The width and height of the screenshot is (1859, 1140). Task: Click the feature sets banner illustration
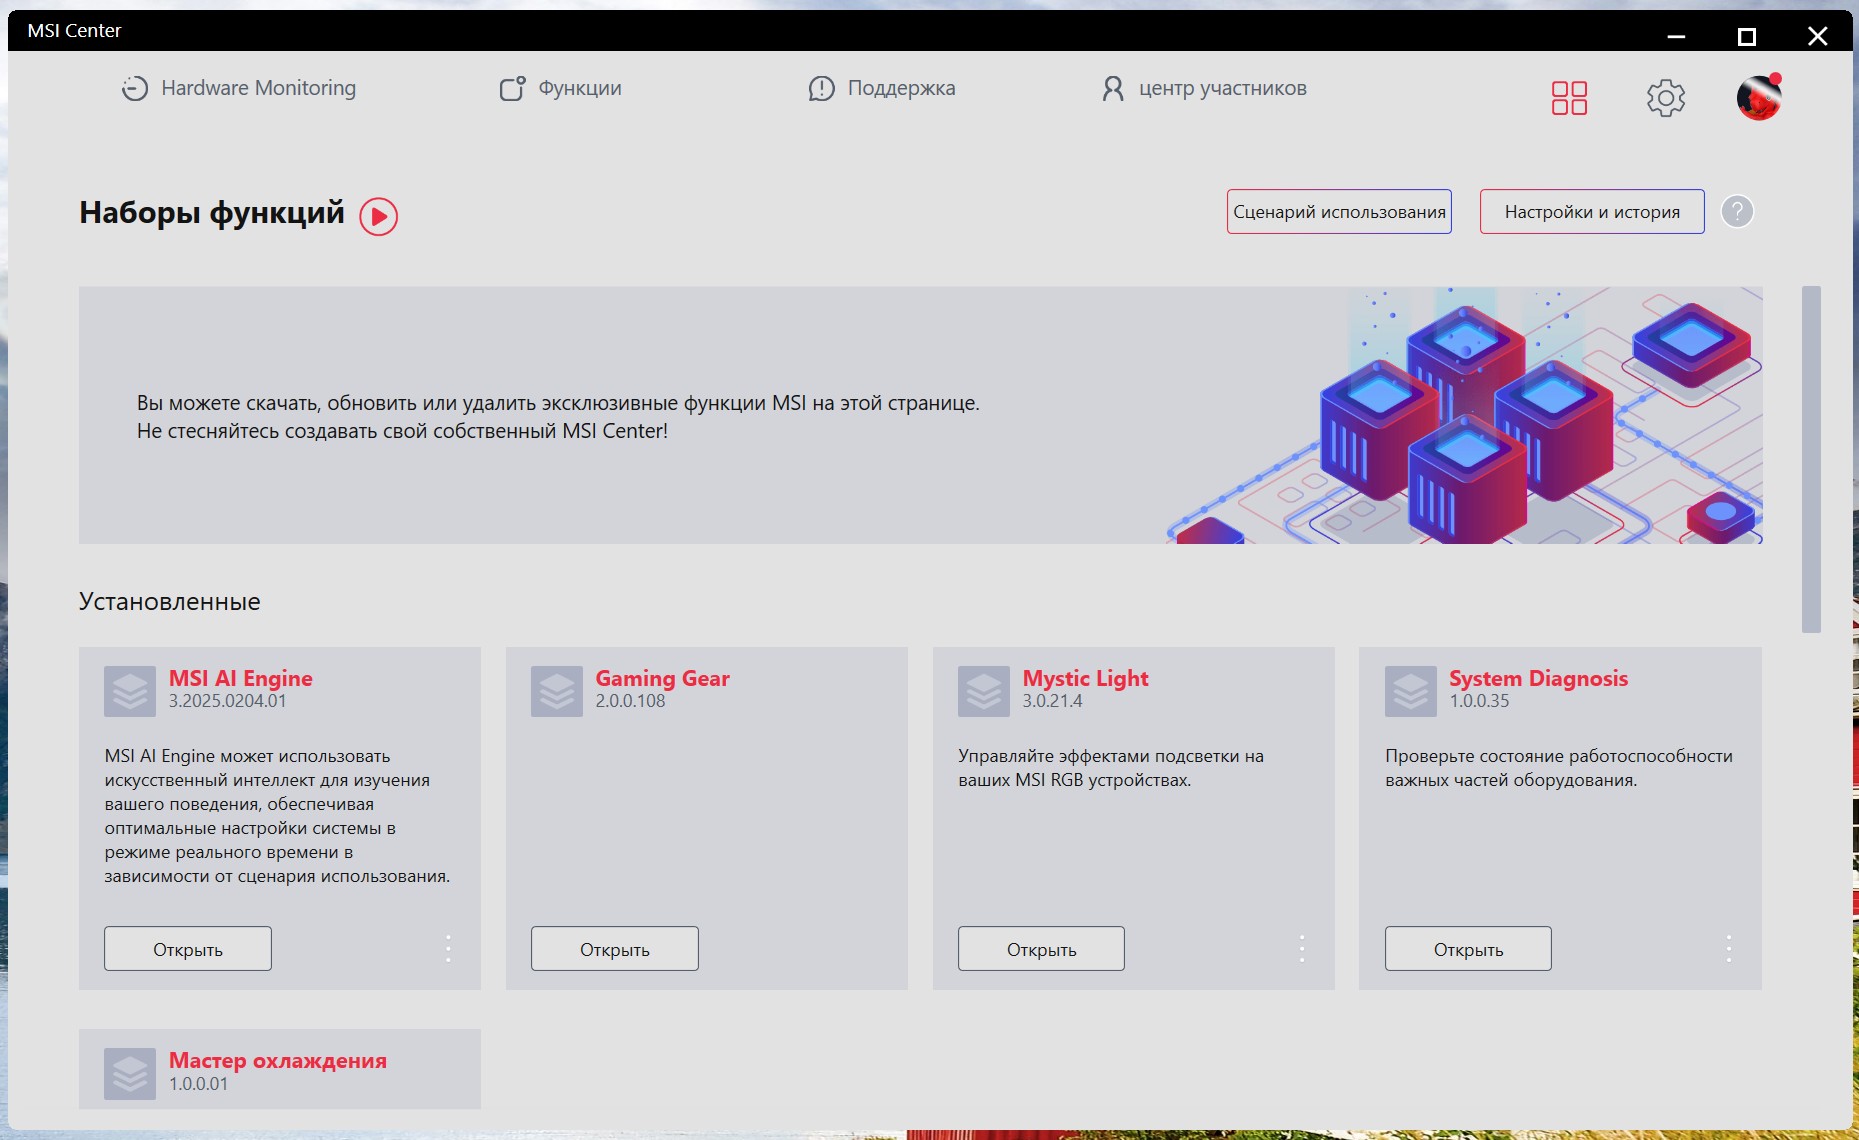tap(1465, 415)
